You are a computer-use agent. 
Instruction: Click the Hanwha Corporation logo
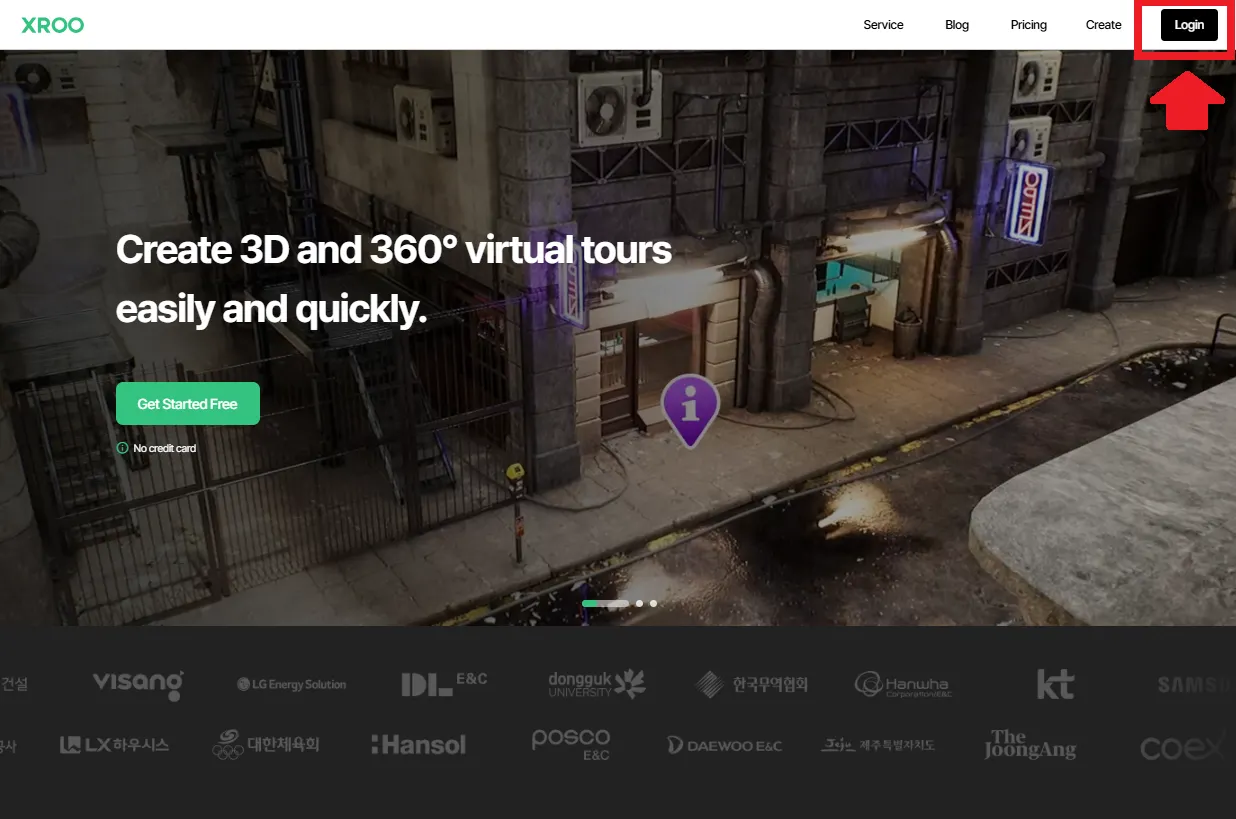903,684
